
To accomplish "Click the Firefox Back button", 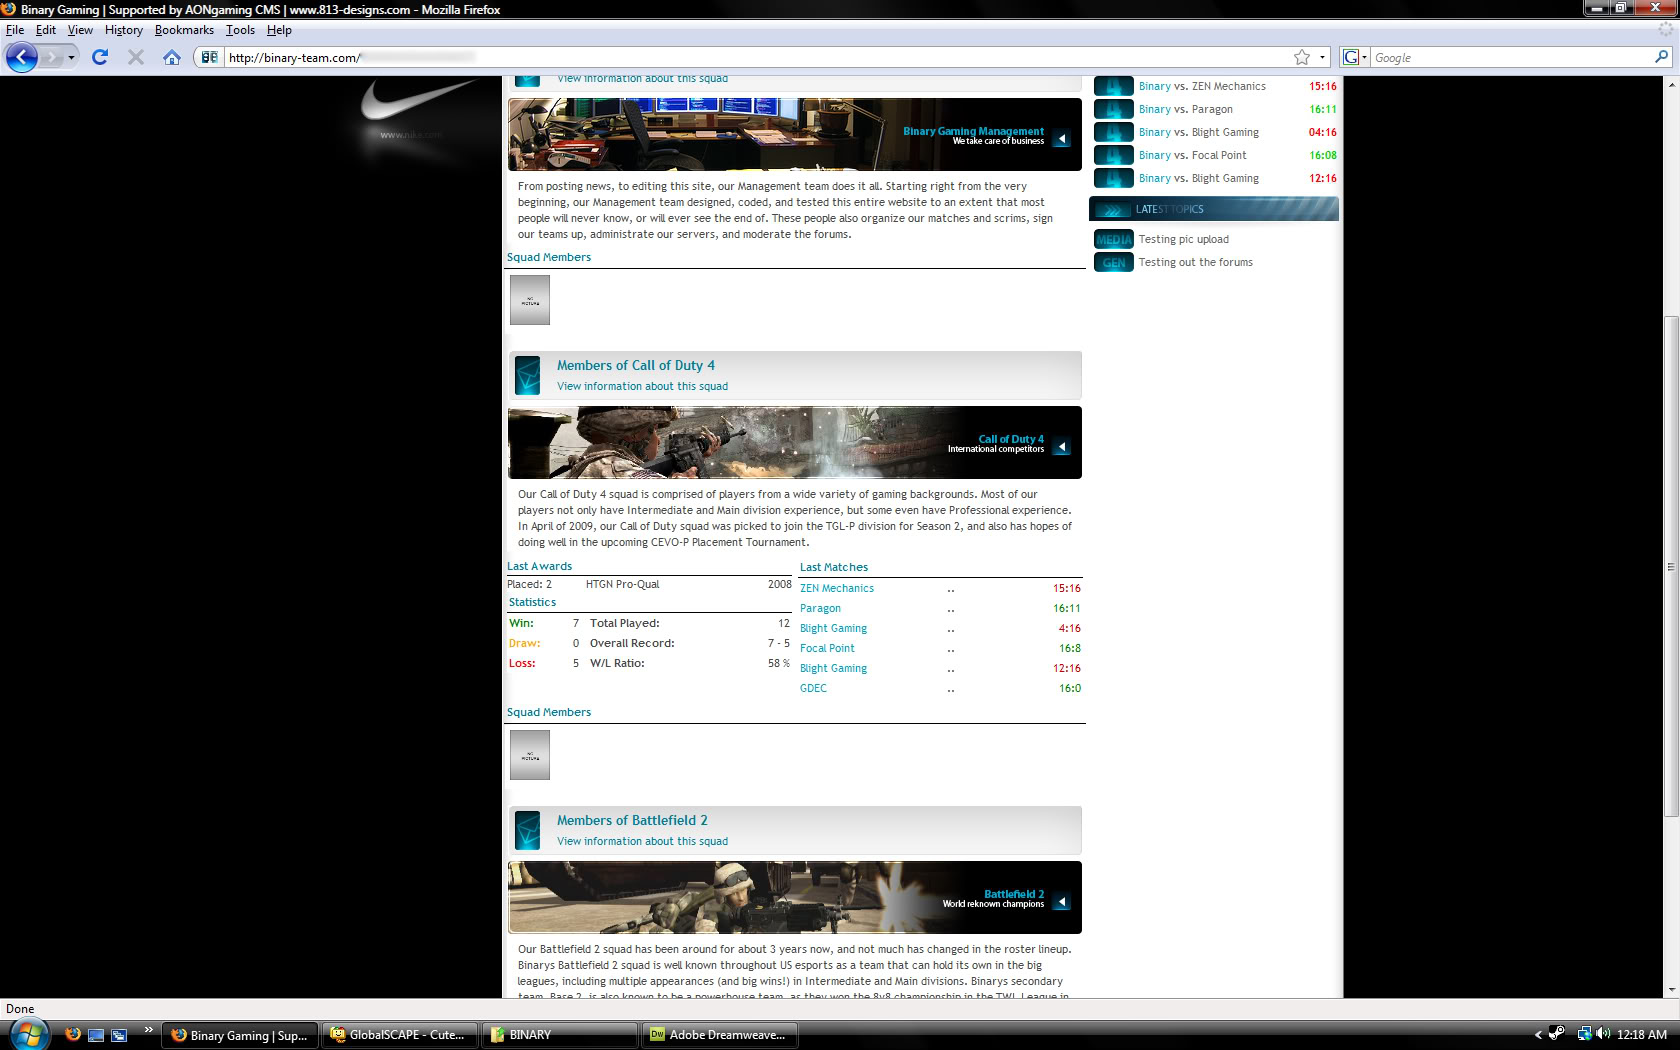I will [21, 57].
